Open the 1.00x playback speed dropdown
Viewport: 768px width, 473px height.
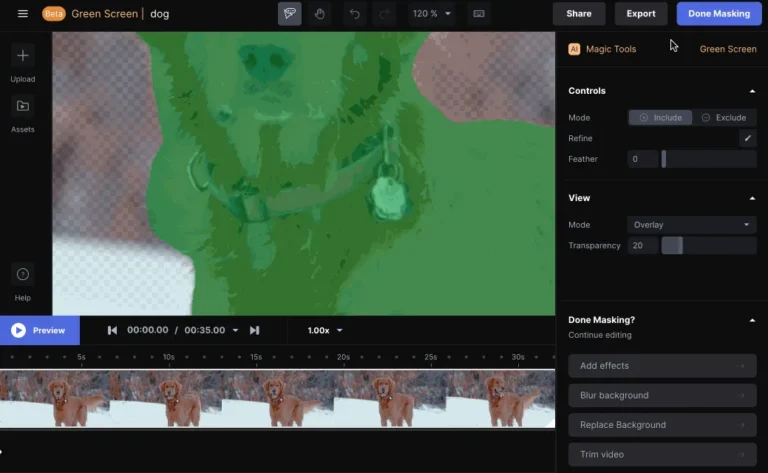coord(325,330)
